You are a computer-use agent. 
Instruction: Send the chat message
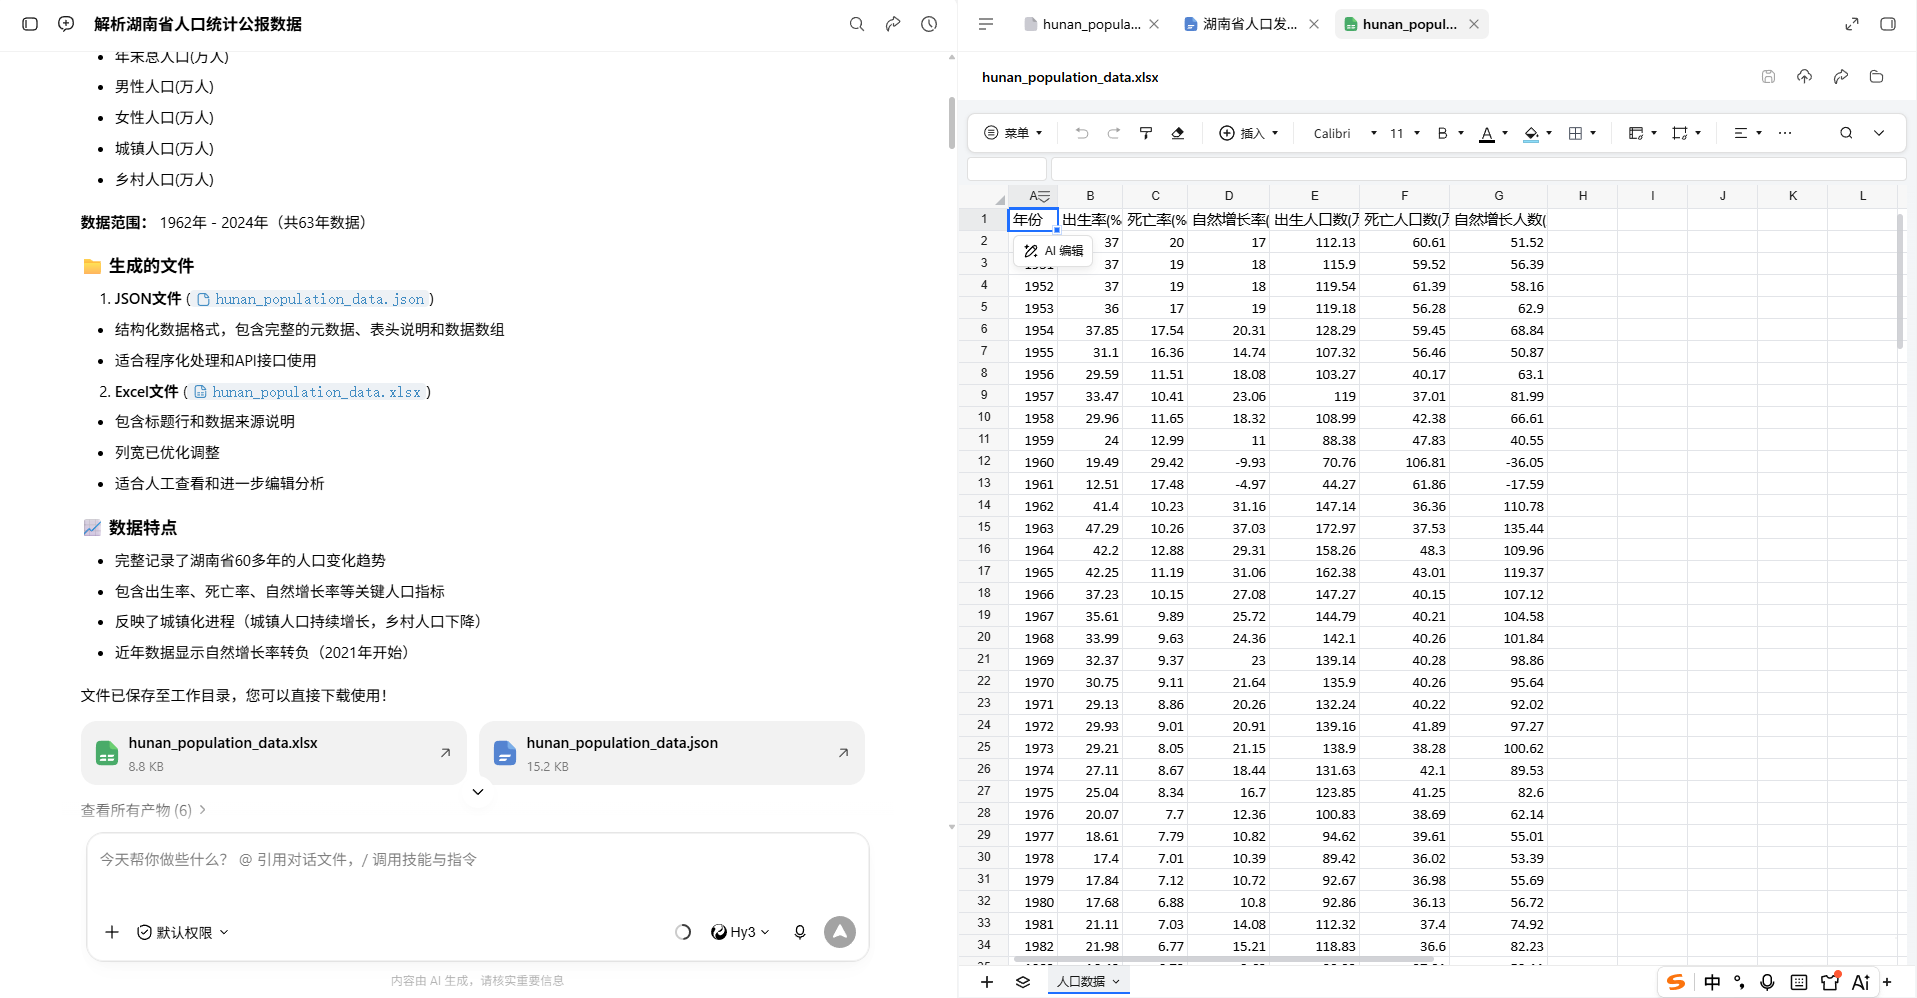point(840,932)
